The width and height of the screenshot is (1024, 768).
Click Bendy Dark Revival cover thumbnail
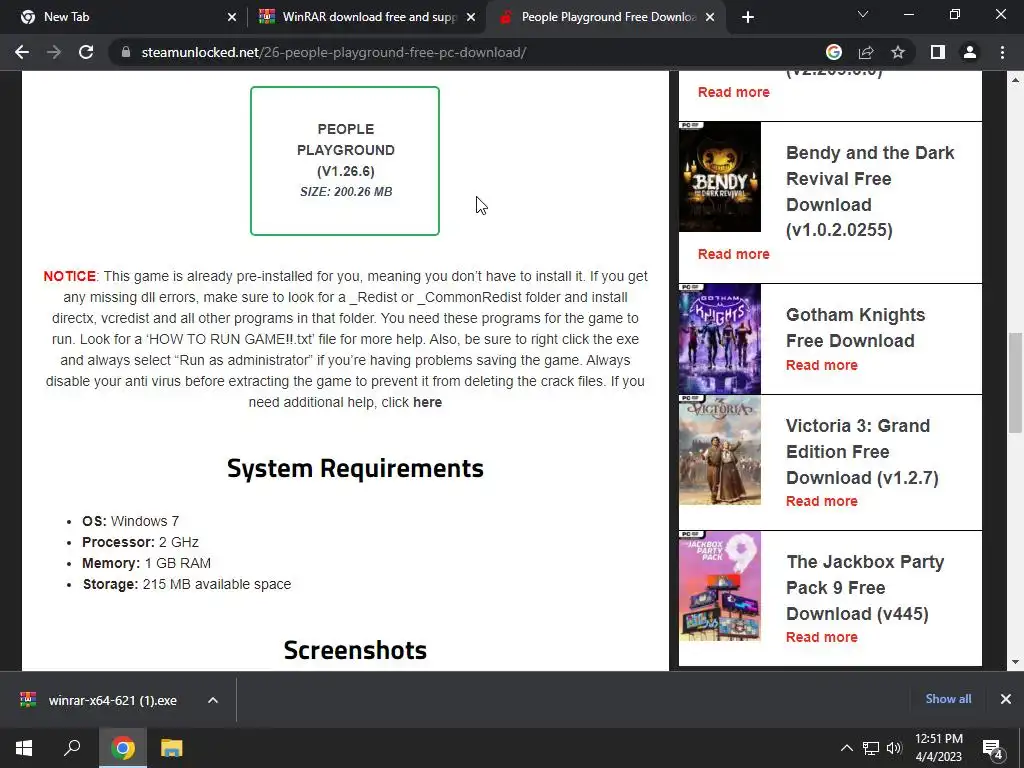[720, 176]
